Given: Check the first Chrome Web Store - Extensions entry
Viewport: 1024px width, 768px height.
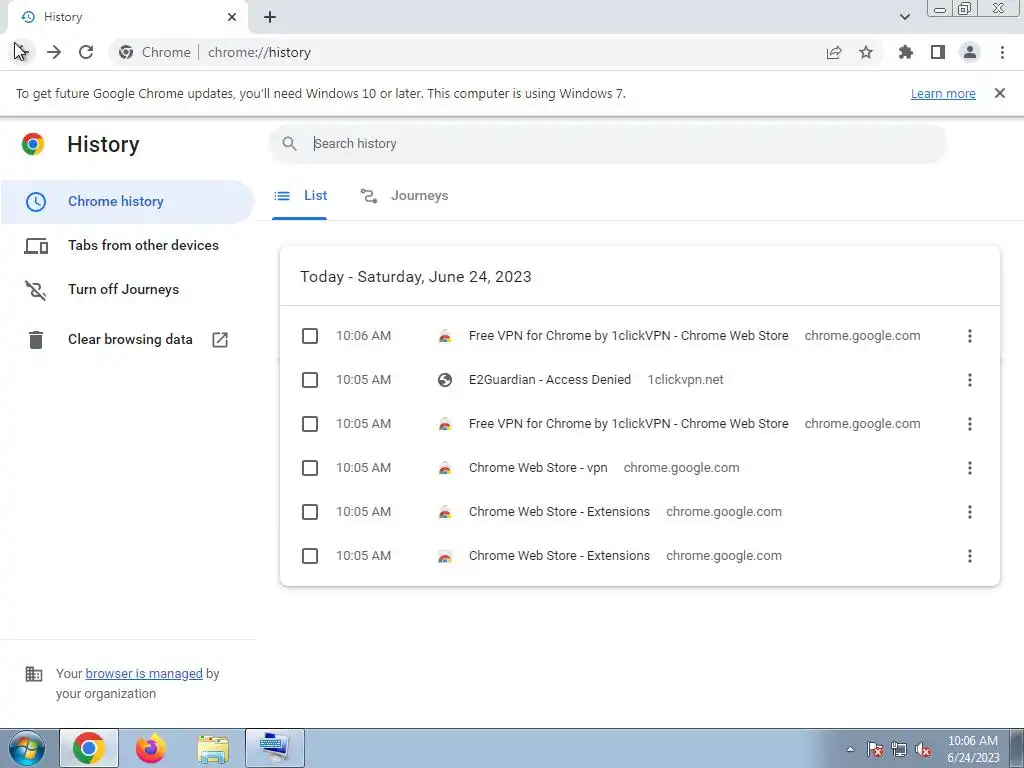Looking at the screenshot, I should [310, 512].
